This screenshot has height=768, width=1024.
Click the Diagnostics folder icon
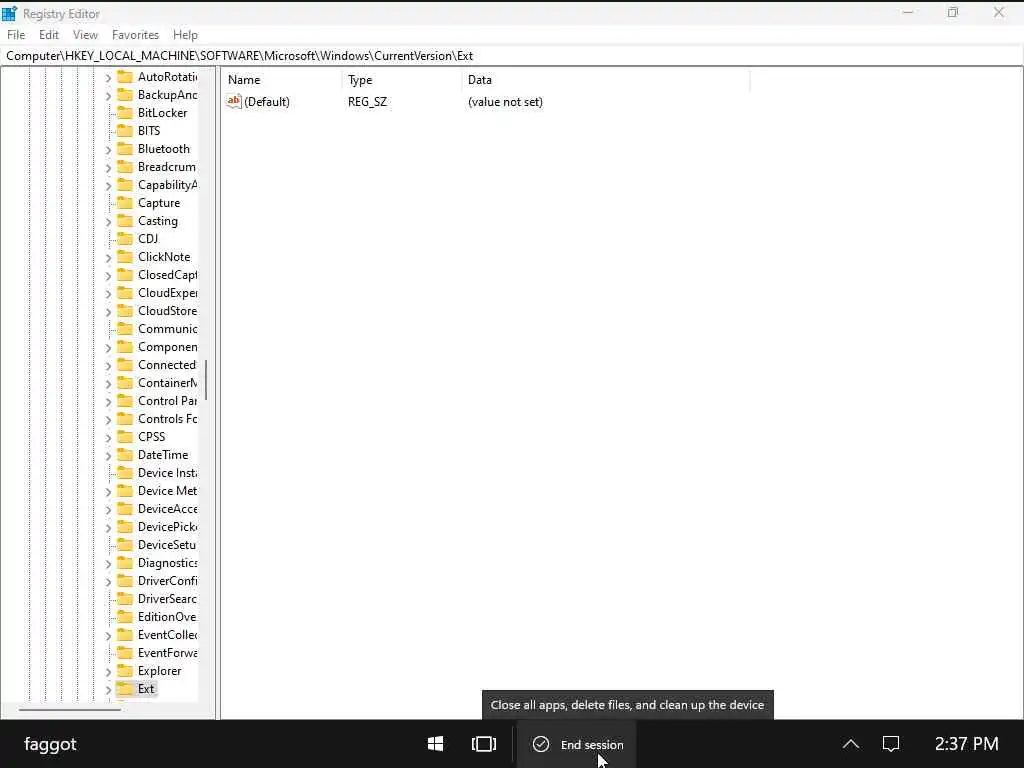pos(125,563)
